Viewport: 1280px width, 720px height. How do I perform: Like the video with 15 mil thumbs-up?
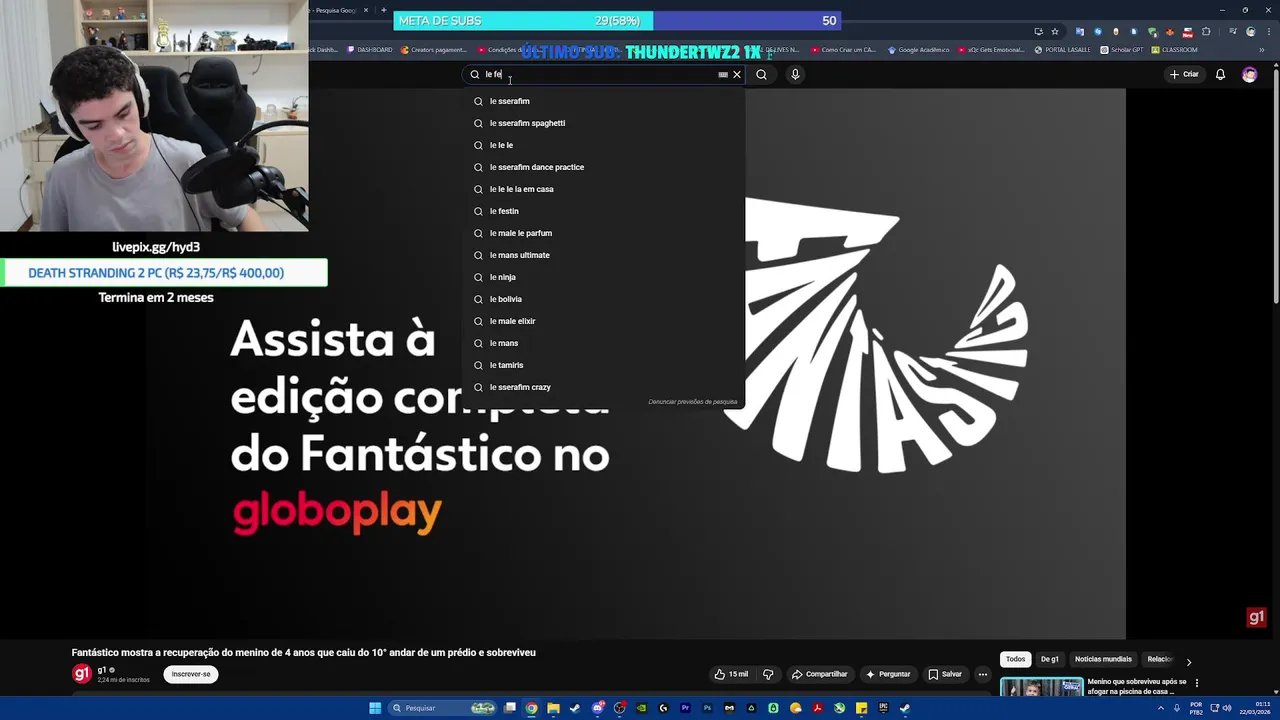[x=731, y=674]
